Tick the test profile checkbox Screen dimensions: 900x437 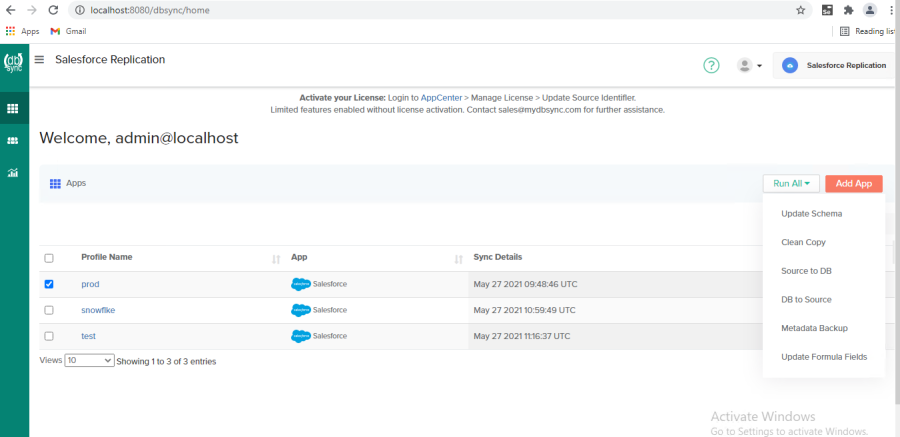tap(49, 336)
